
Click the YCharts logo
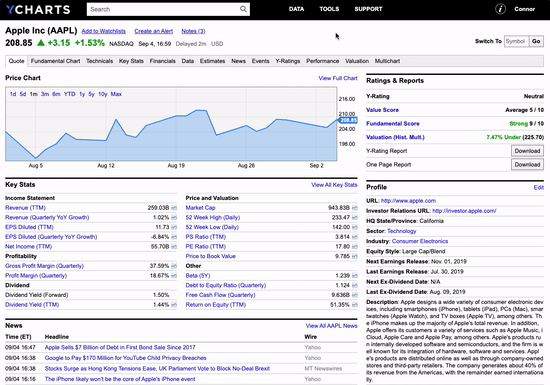[38, 9]
